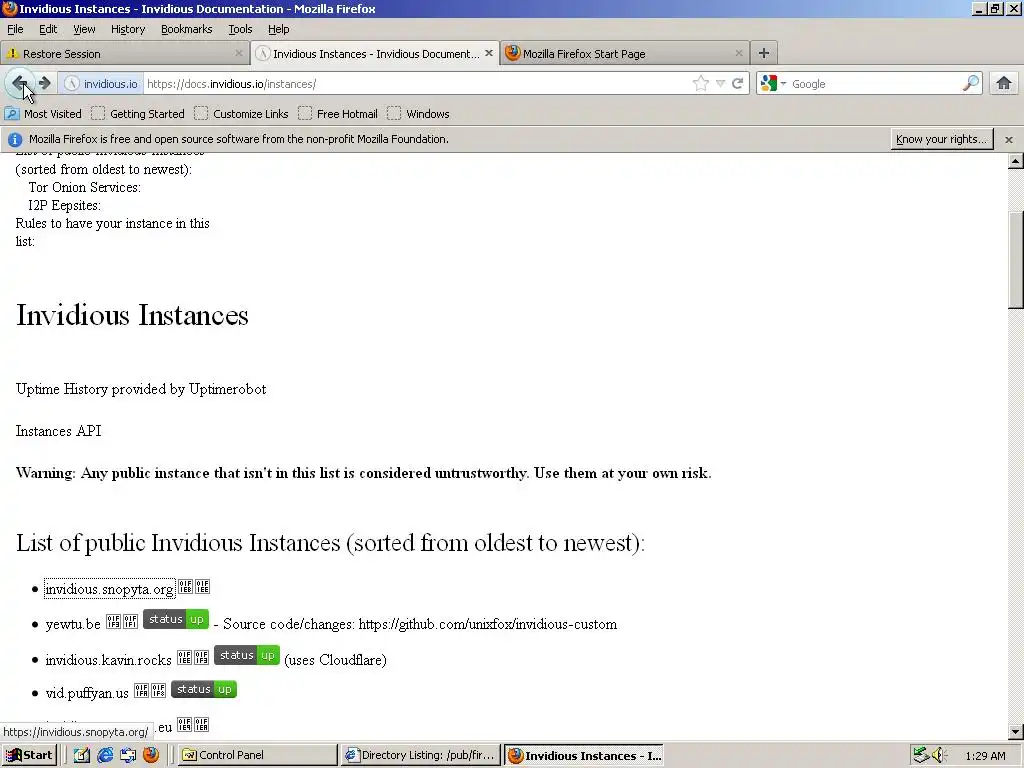
Task: Switch to Mozilla Firefox Start Page tab
Action: (x=624, y=54)
